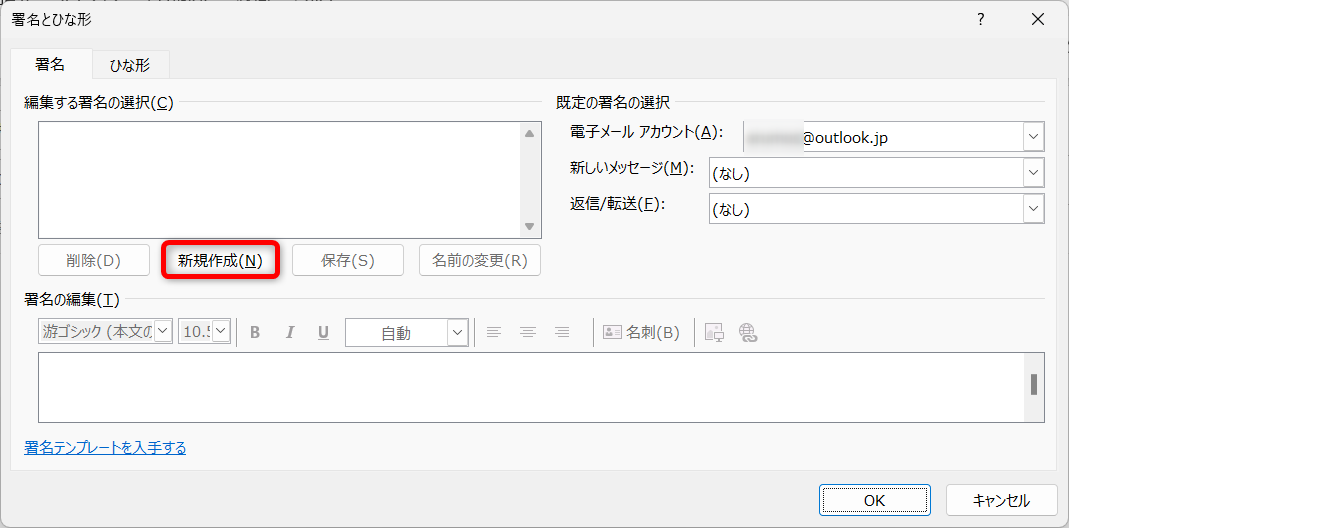This screenshot has height=529, width=1344.
Task: Toggle underline formatting for signature text
Action: [323, 332]
